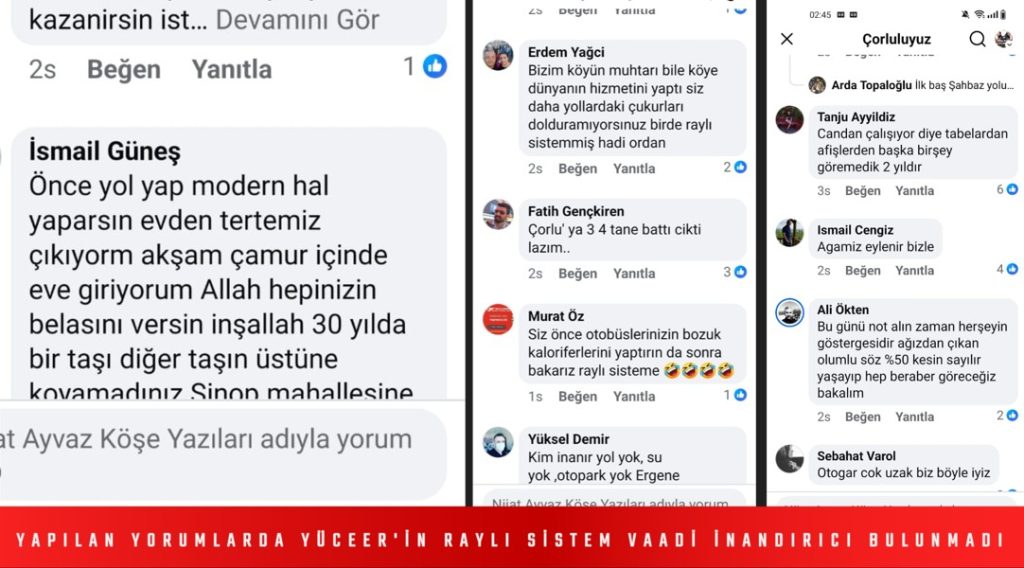Open Ali Ökten's profile picture
1024x568 pixels.
[x=790, y=313]
